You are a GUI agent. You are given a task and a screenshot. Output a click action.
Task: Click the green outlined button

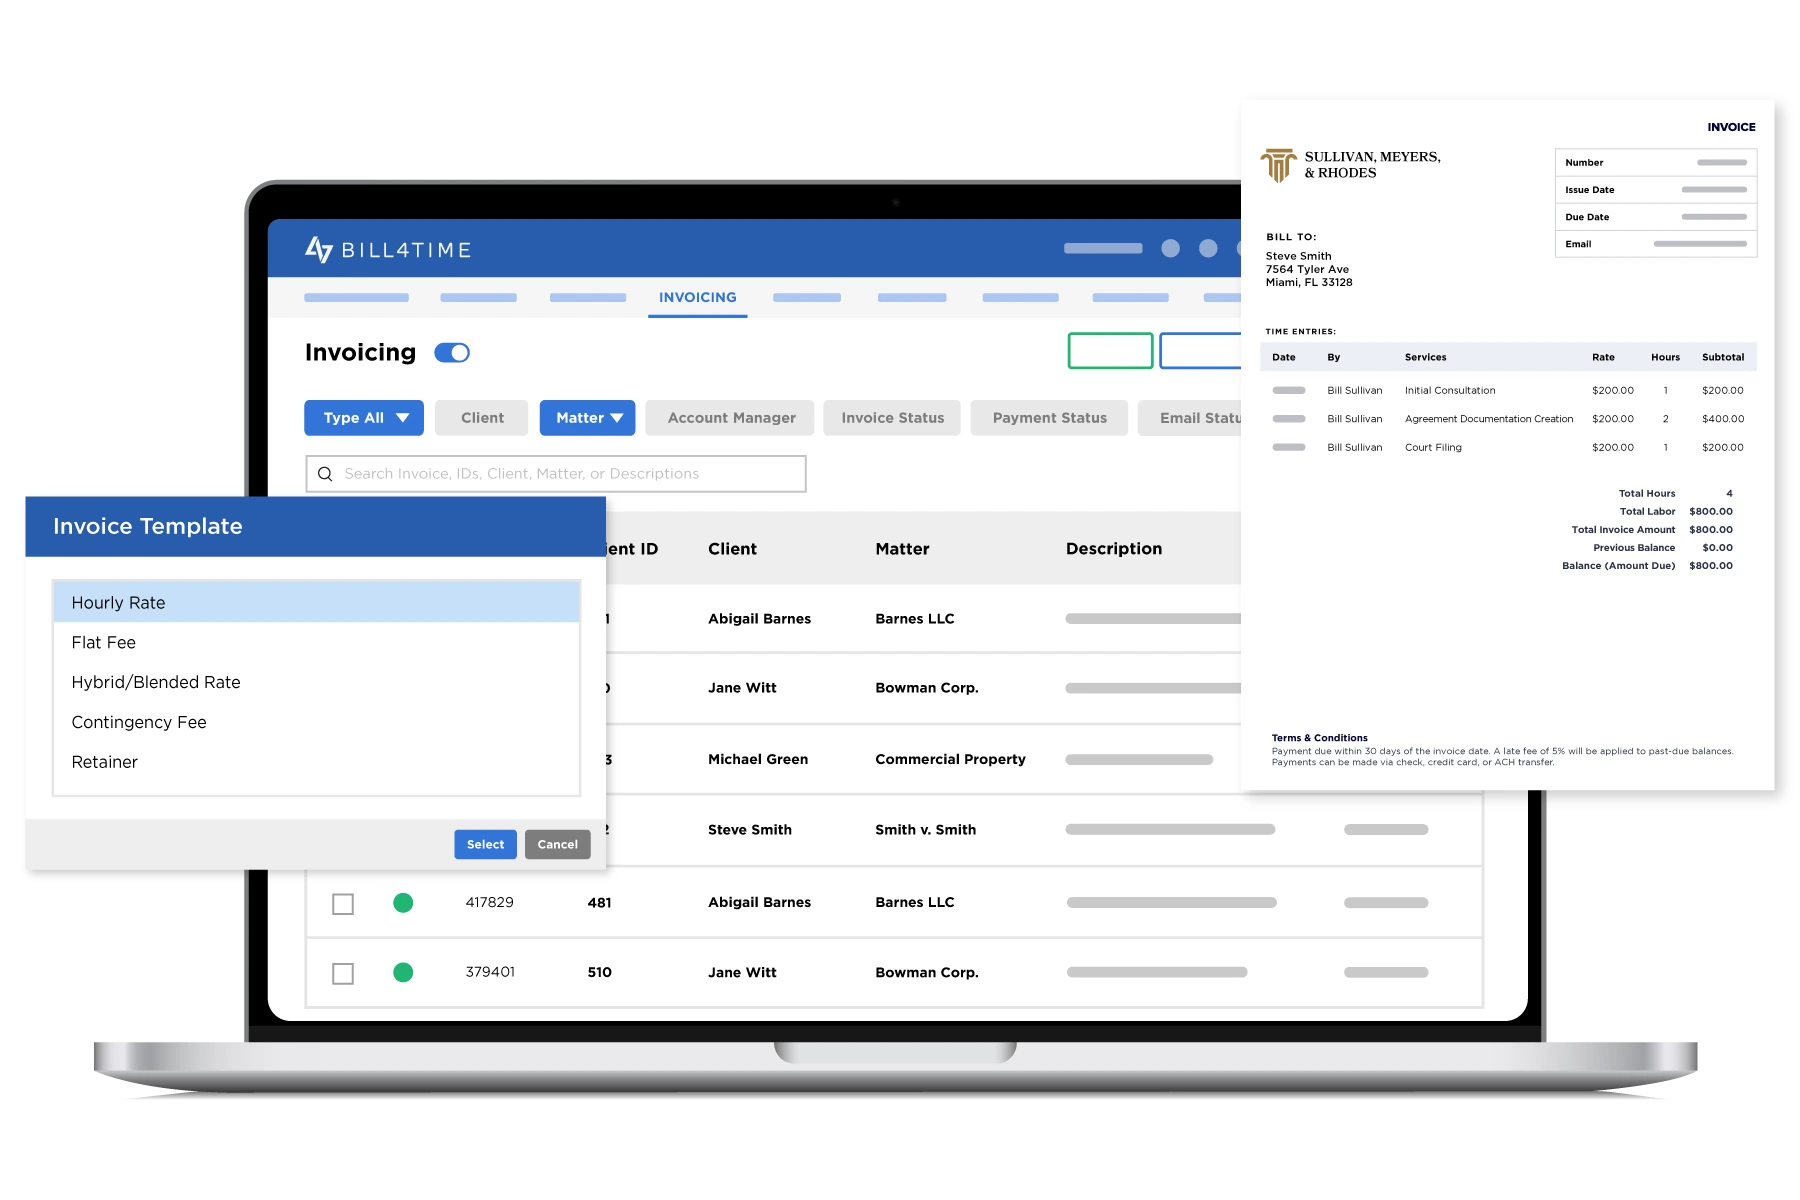pos(1111,351)
